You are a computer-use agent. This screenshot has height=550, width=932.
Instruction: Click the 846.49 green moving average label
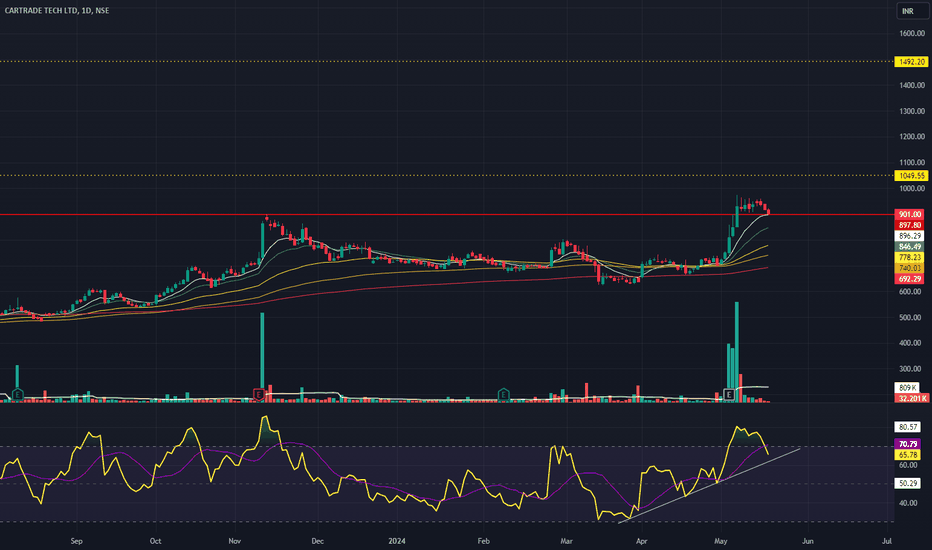[909, 246]
